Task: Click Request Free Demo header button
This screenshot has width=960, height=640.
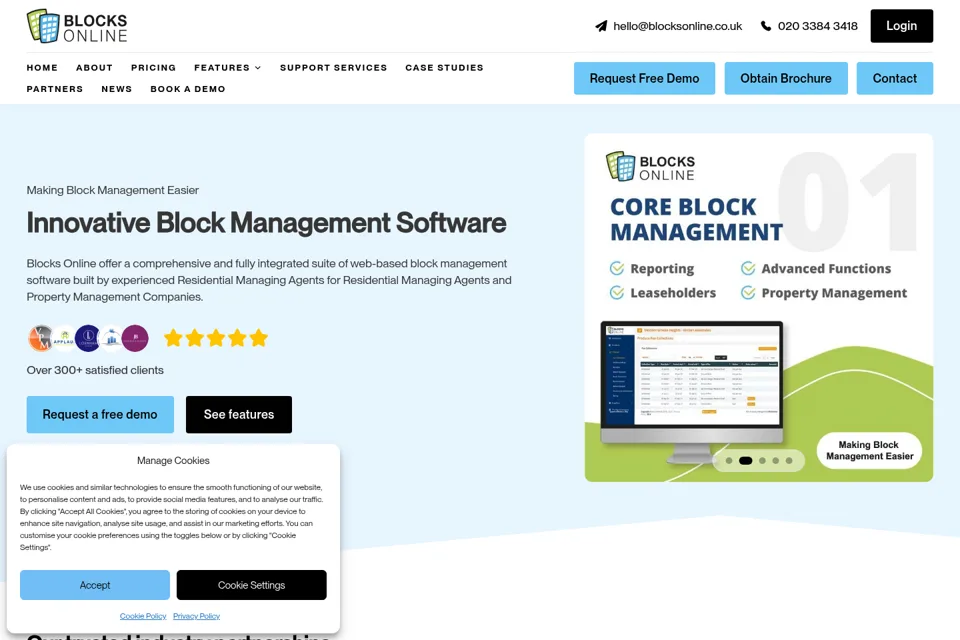Action: tap(644, 78)
